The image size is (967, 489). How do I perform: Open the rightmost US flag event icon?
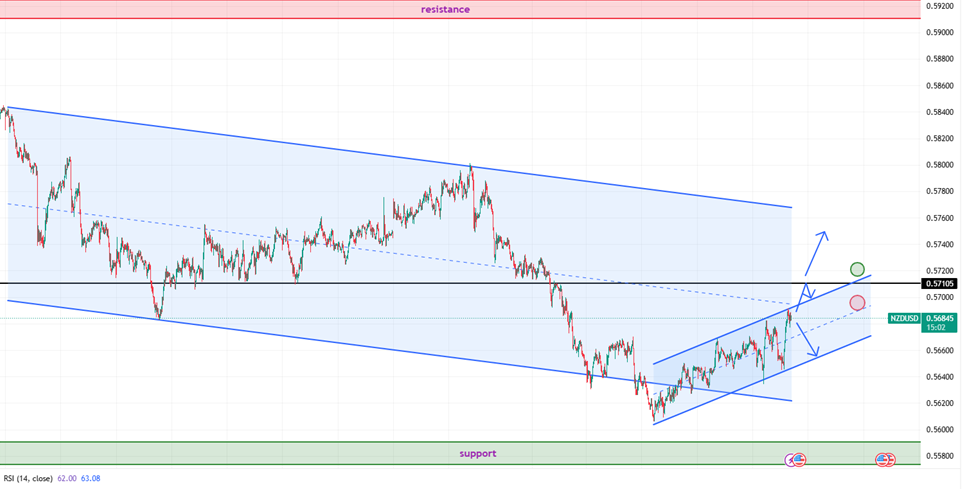tap(888, 460)
